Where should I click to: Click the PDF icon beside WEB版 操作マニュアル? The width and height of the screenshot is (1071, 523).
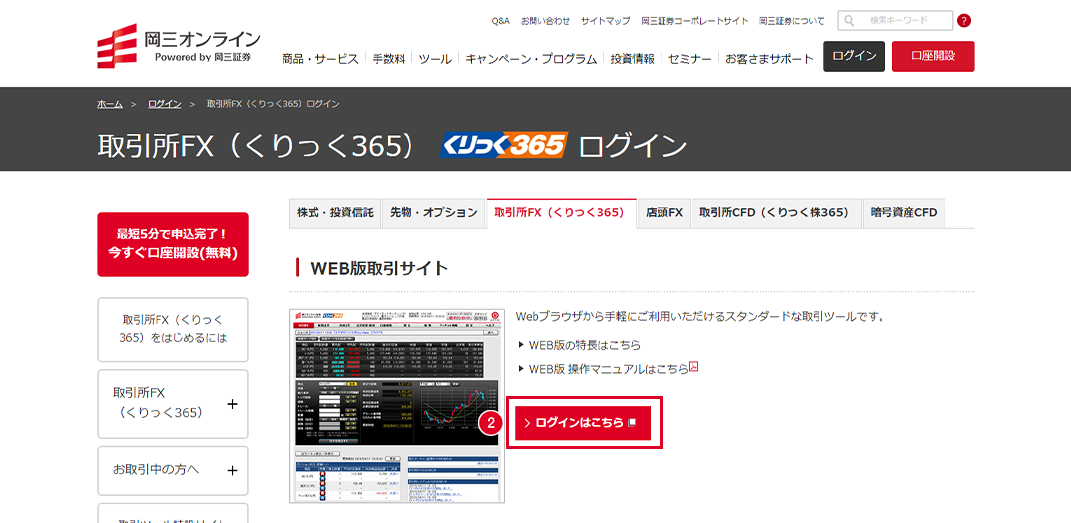[693, 367]
